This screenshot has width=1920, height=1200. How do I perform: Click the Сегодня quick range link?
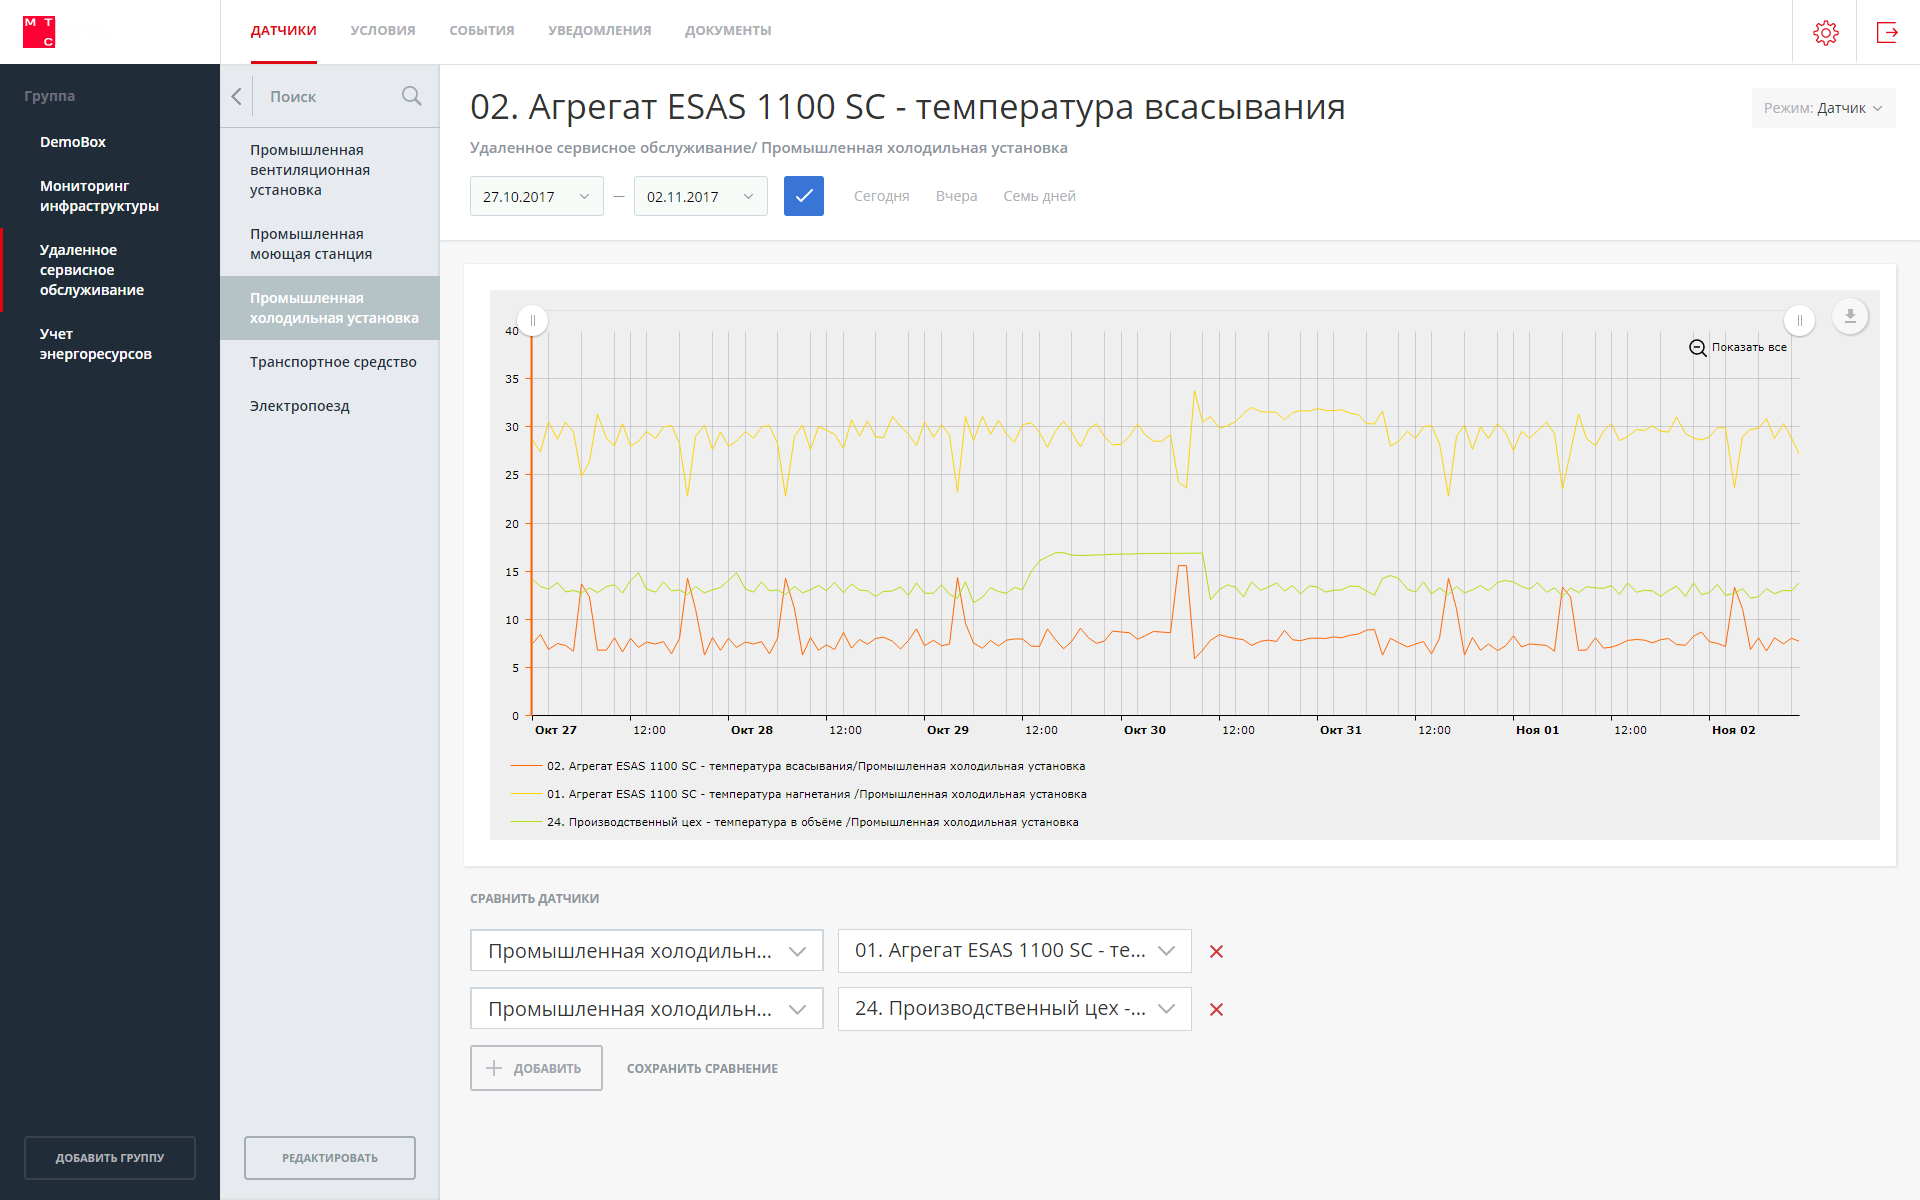(x=881, y=196)
